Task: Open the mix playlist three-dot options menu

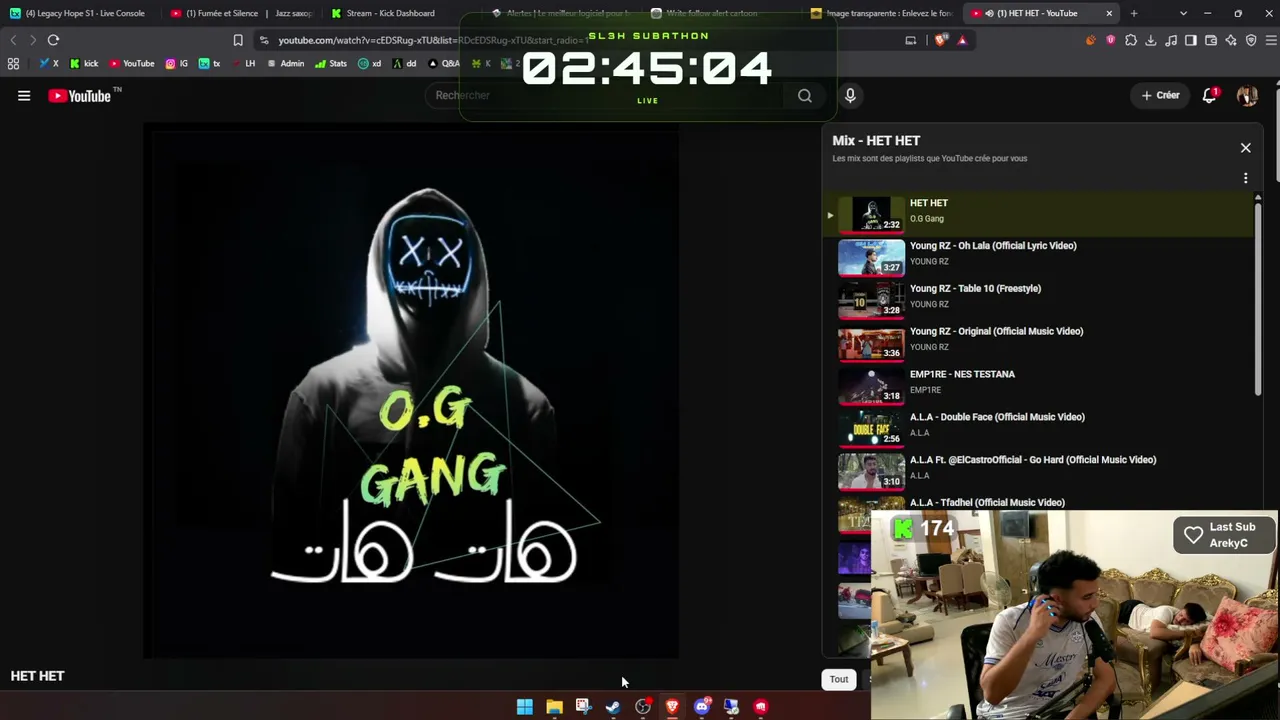Action: click(1246, 178)
